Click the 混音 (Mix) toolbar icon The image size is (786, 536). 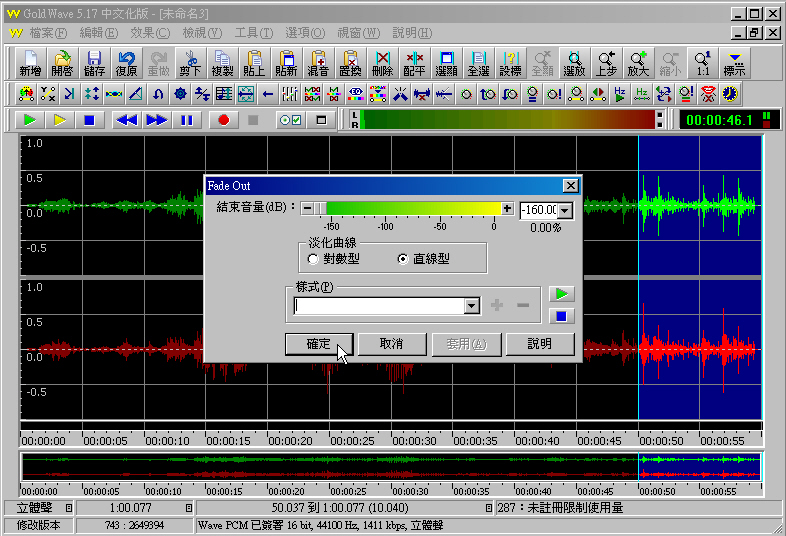[318, 63]
